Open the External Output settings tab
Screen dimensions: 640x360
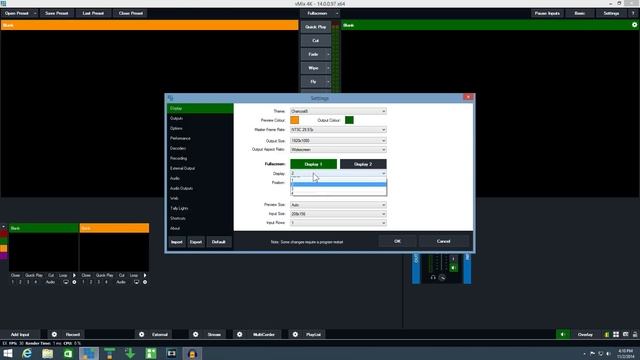coord(200,168)
